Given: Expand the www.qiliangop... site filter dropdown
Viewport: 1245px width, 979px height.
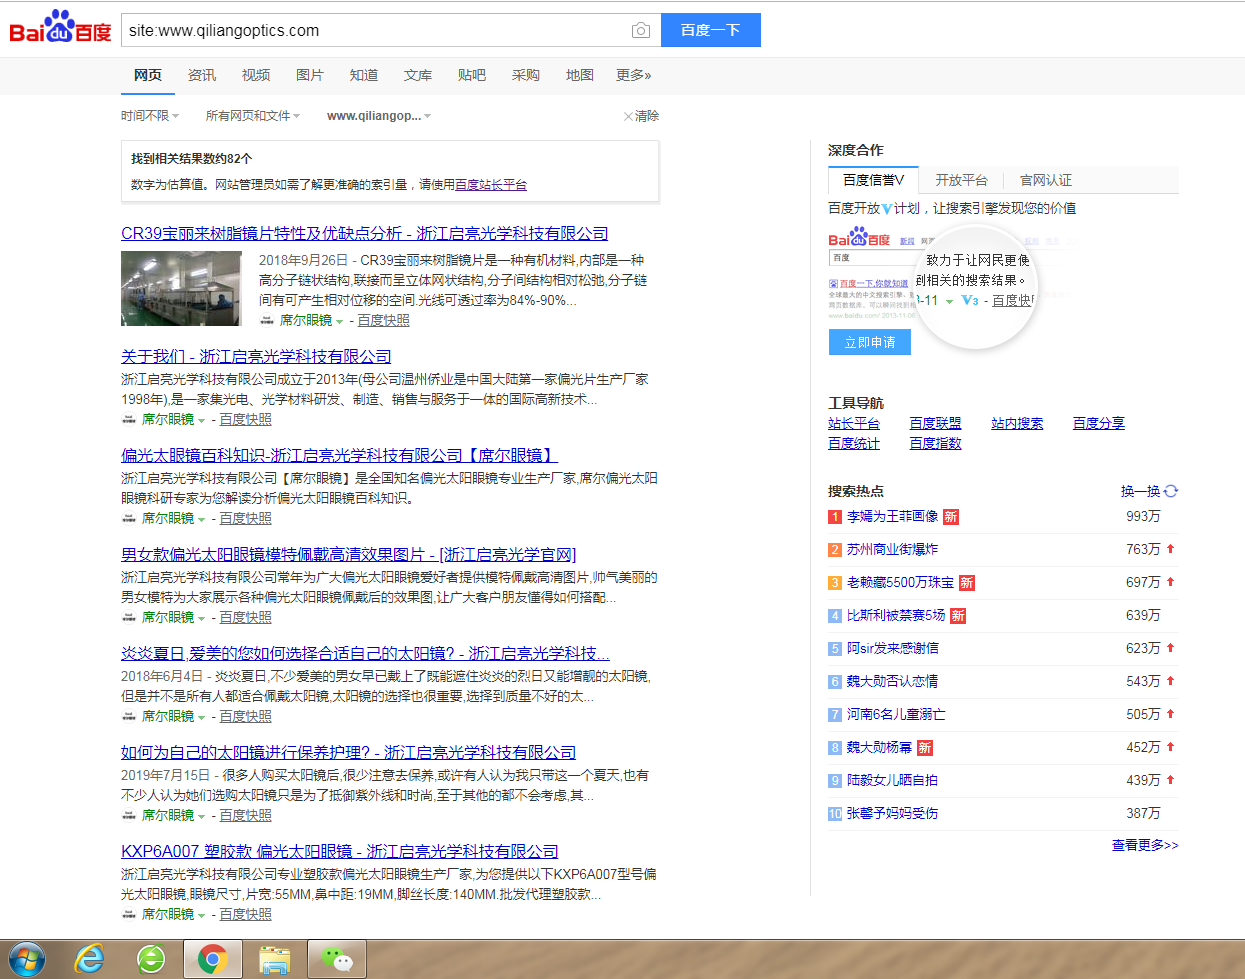Looking at the screenshot, I should point(379,116).
